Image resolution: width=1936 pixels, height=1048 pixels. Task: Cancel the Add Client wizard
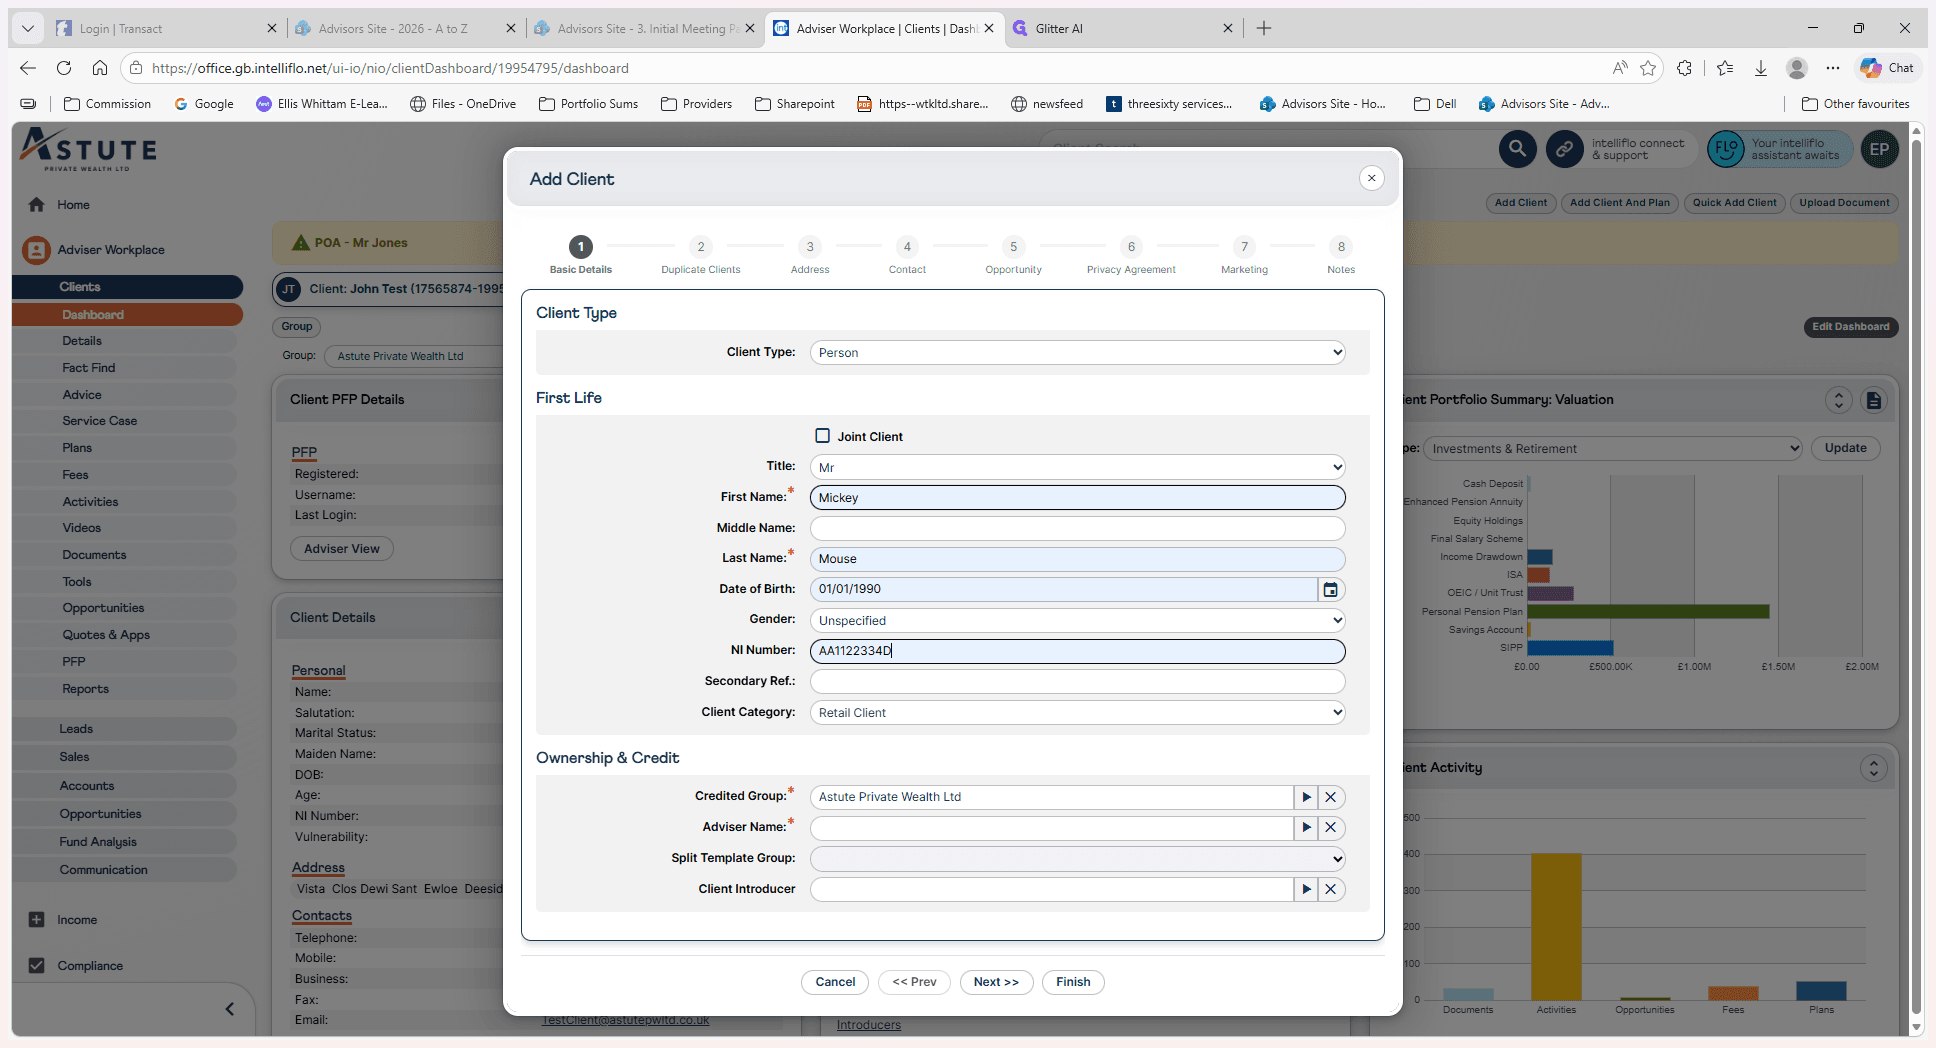click(x=835, y=982)
